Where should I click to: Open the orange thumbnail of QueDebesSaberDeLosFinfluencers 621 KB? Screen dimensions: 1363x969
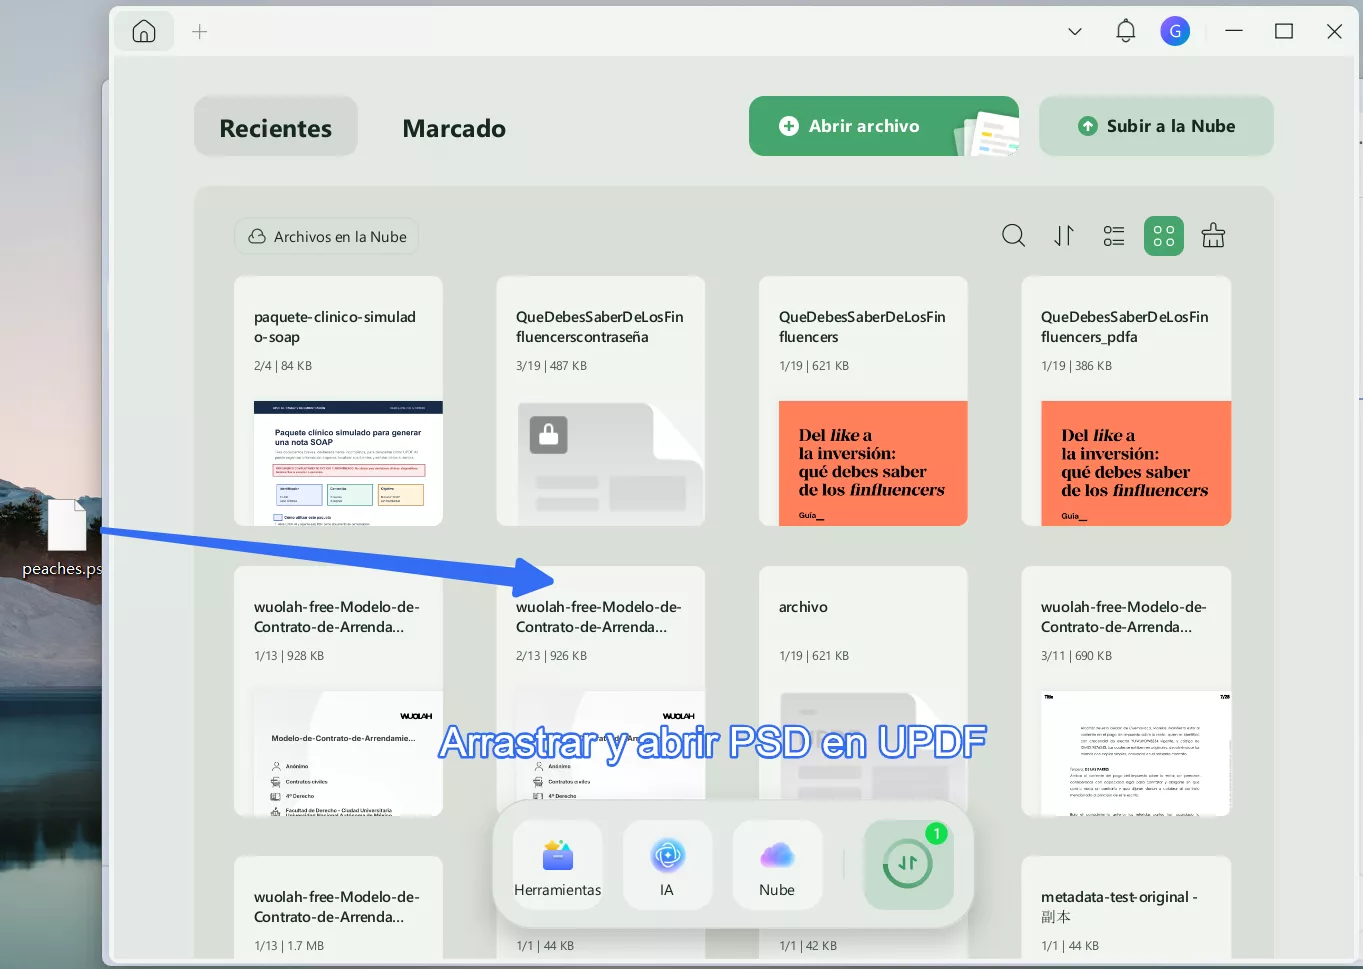click(873, 463)
